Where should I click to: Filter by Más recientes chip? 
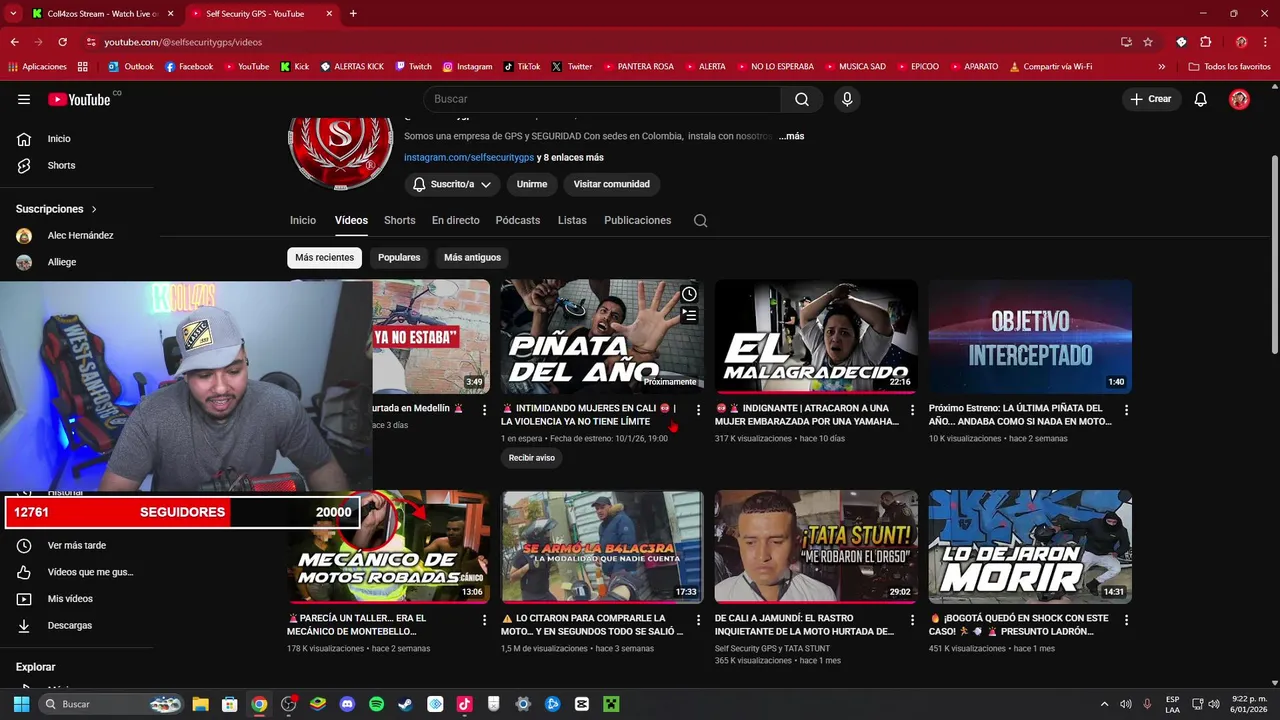(324, 257)
